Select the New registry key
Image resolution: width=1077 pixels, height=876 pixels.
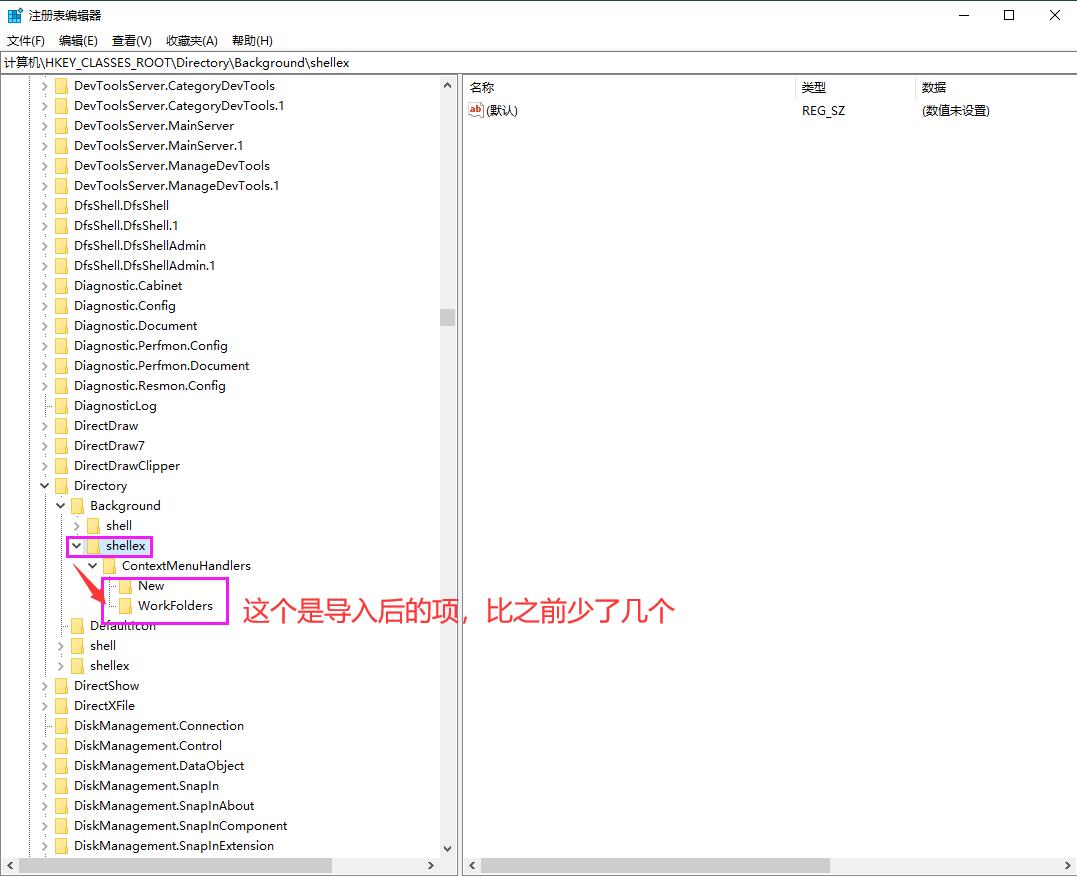[x=151, y=586]
